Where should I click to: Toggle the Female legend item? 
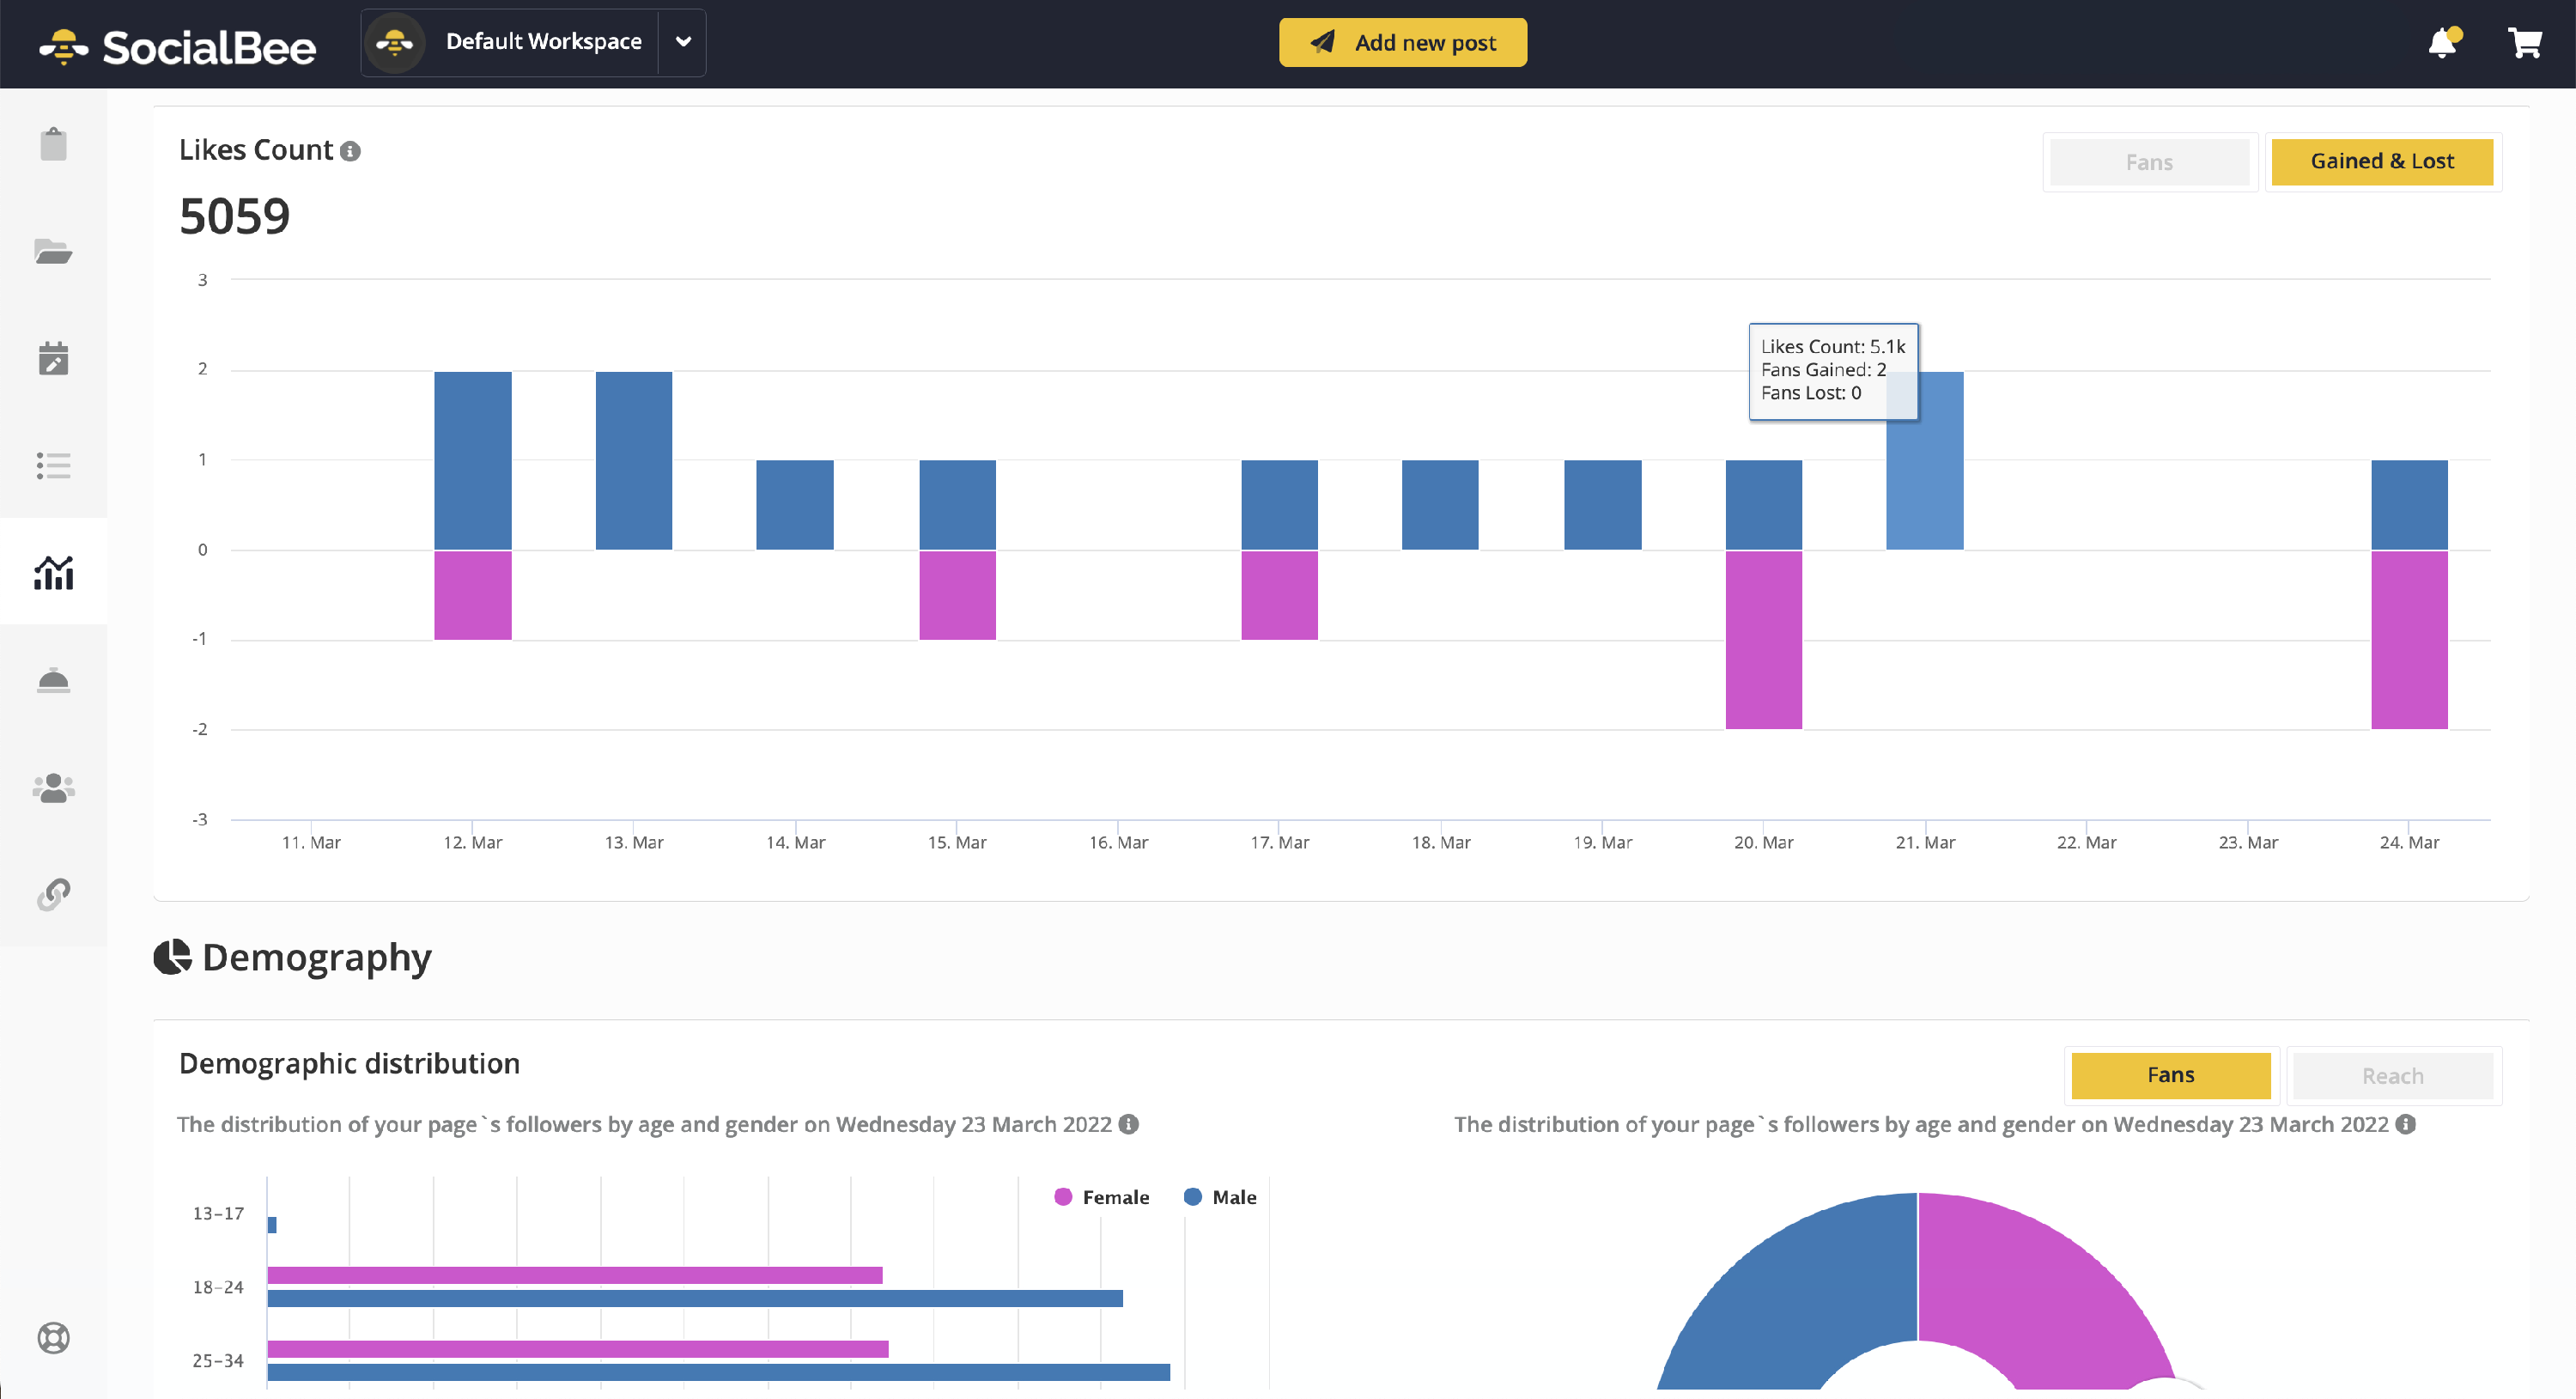coord(1102,1197)
